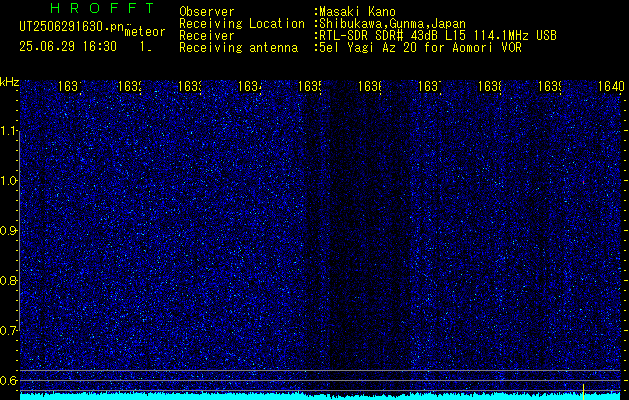Click the HROFFT title text
This screenshot has width=629, height=400.
tap(103, 8)
